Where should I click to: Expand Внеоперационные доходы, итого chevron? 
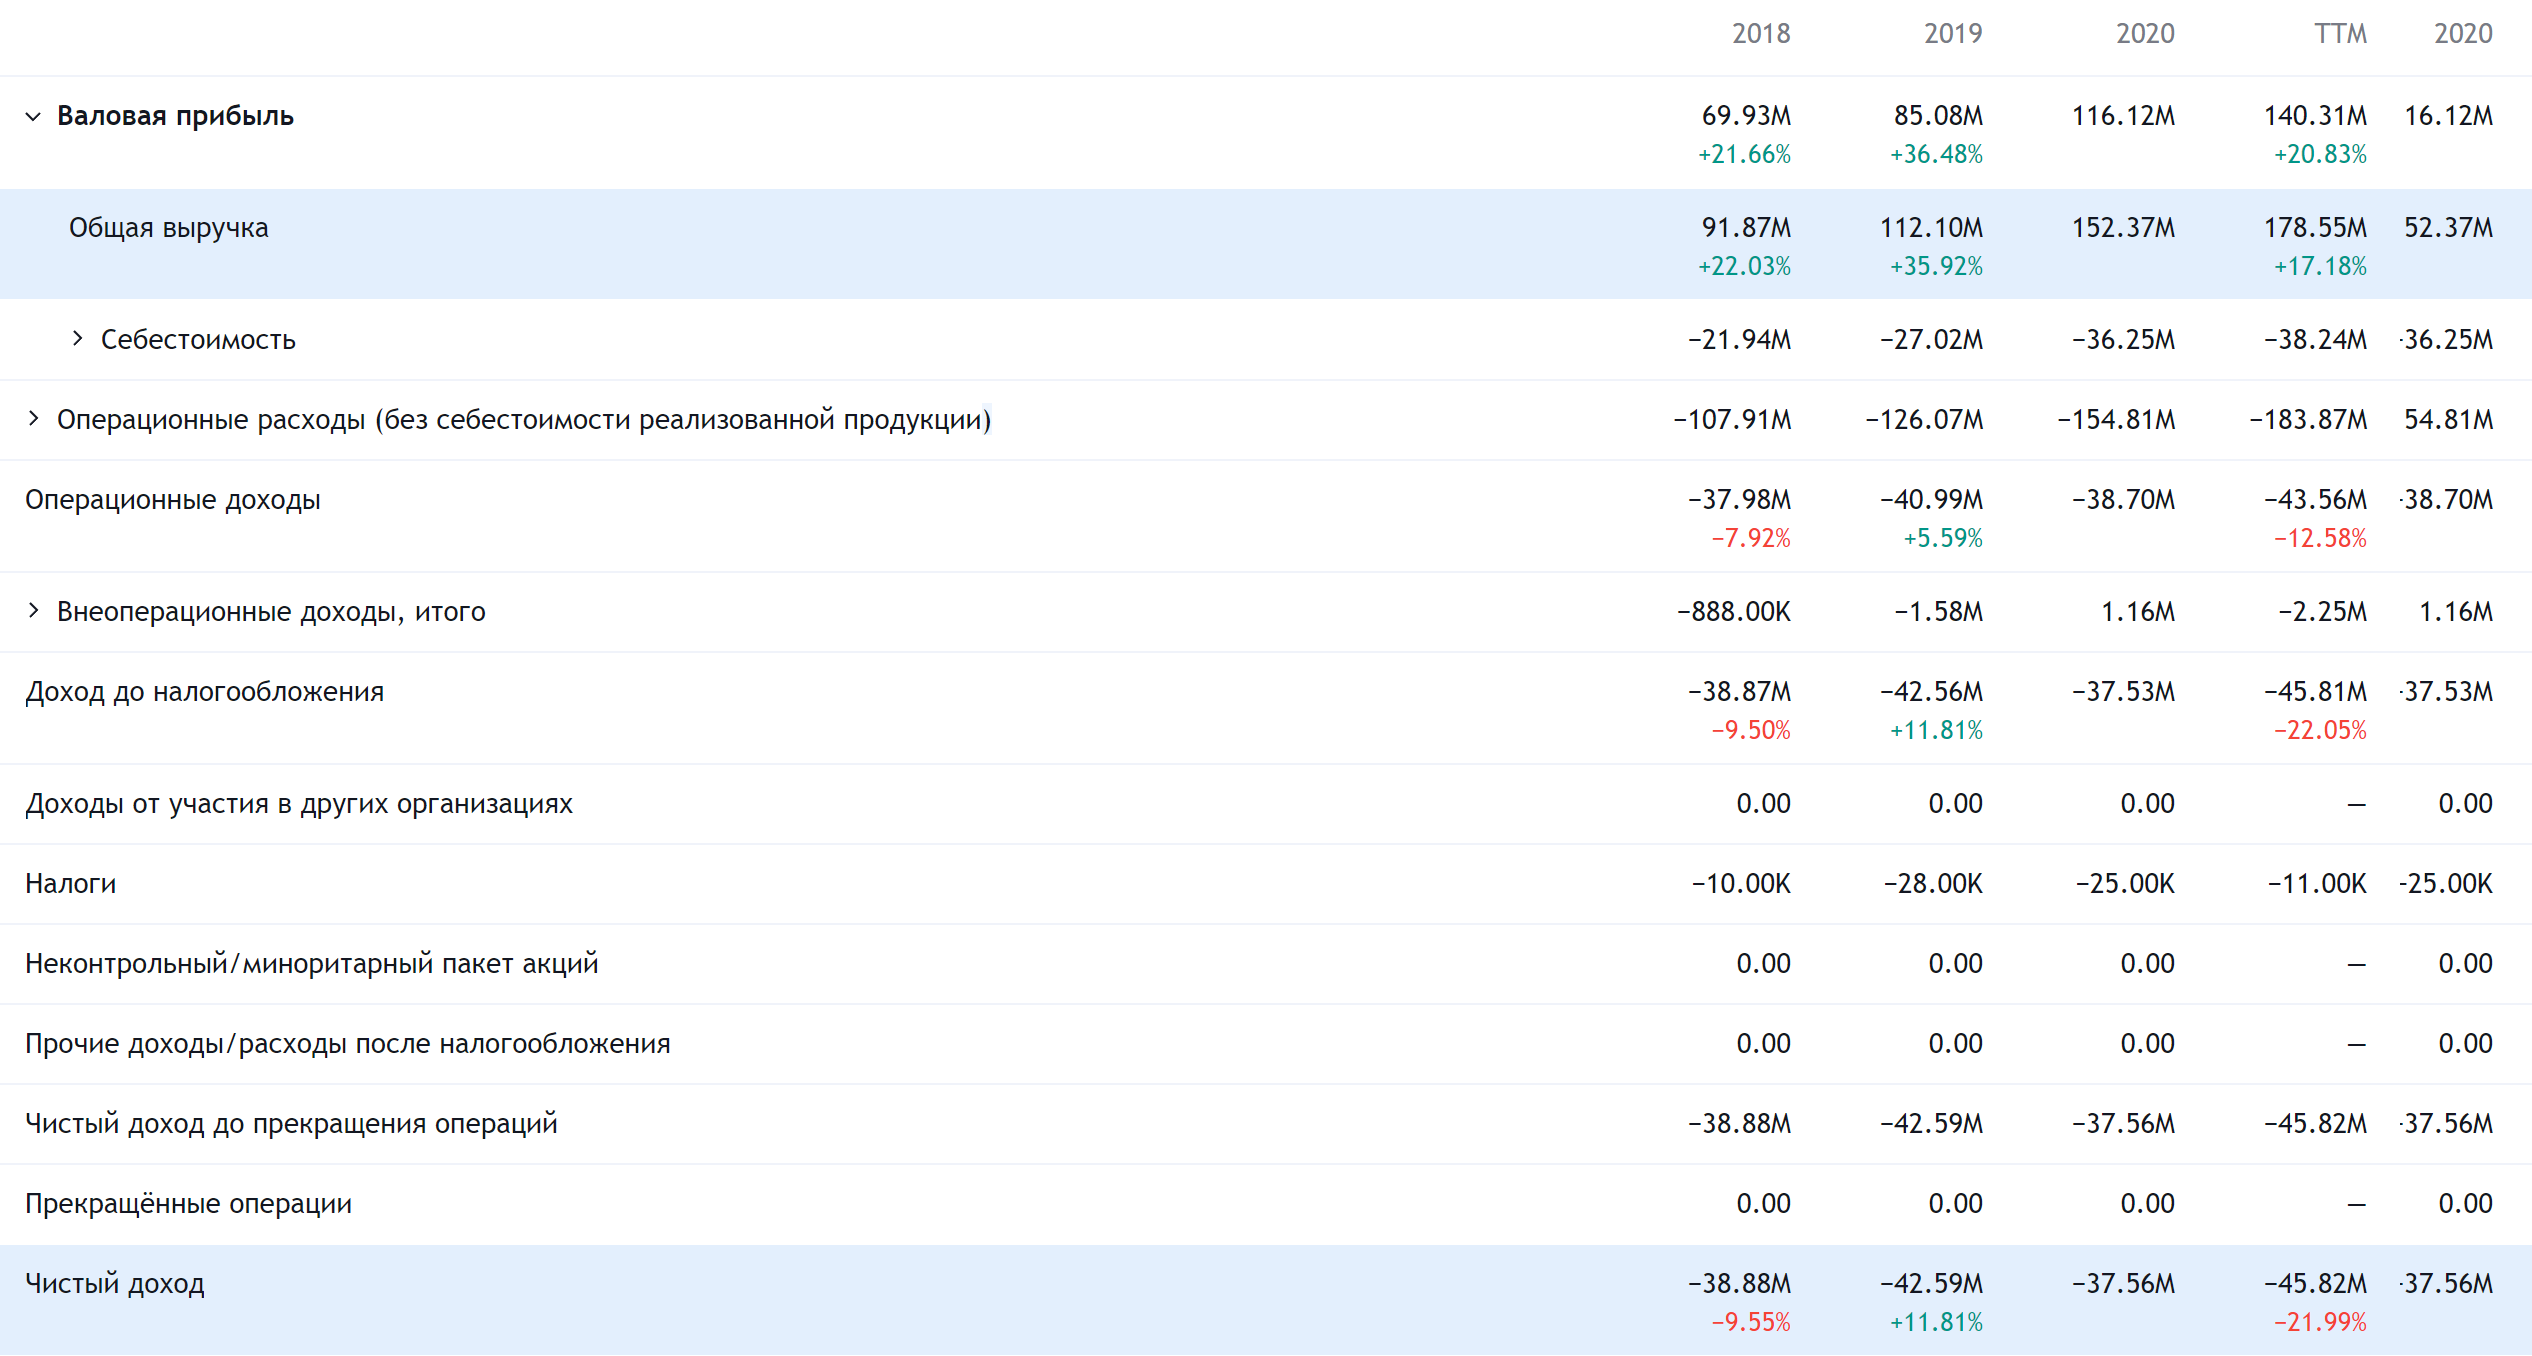[33, 611]
